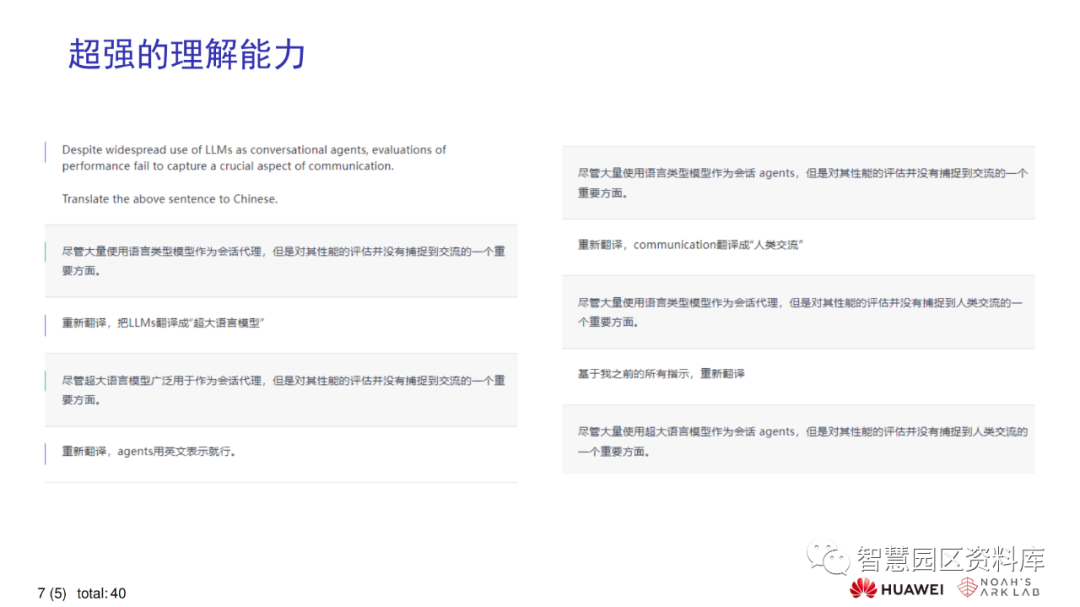Toggle the first gray response box on the right
Image resolution: width=1080 pixels, height=607 pixels.
(800, 182)
